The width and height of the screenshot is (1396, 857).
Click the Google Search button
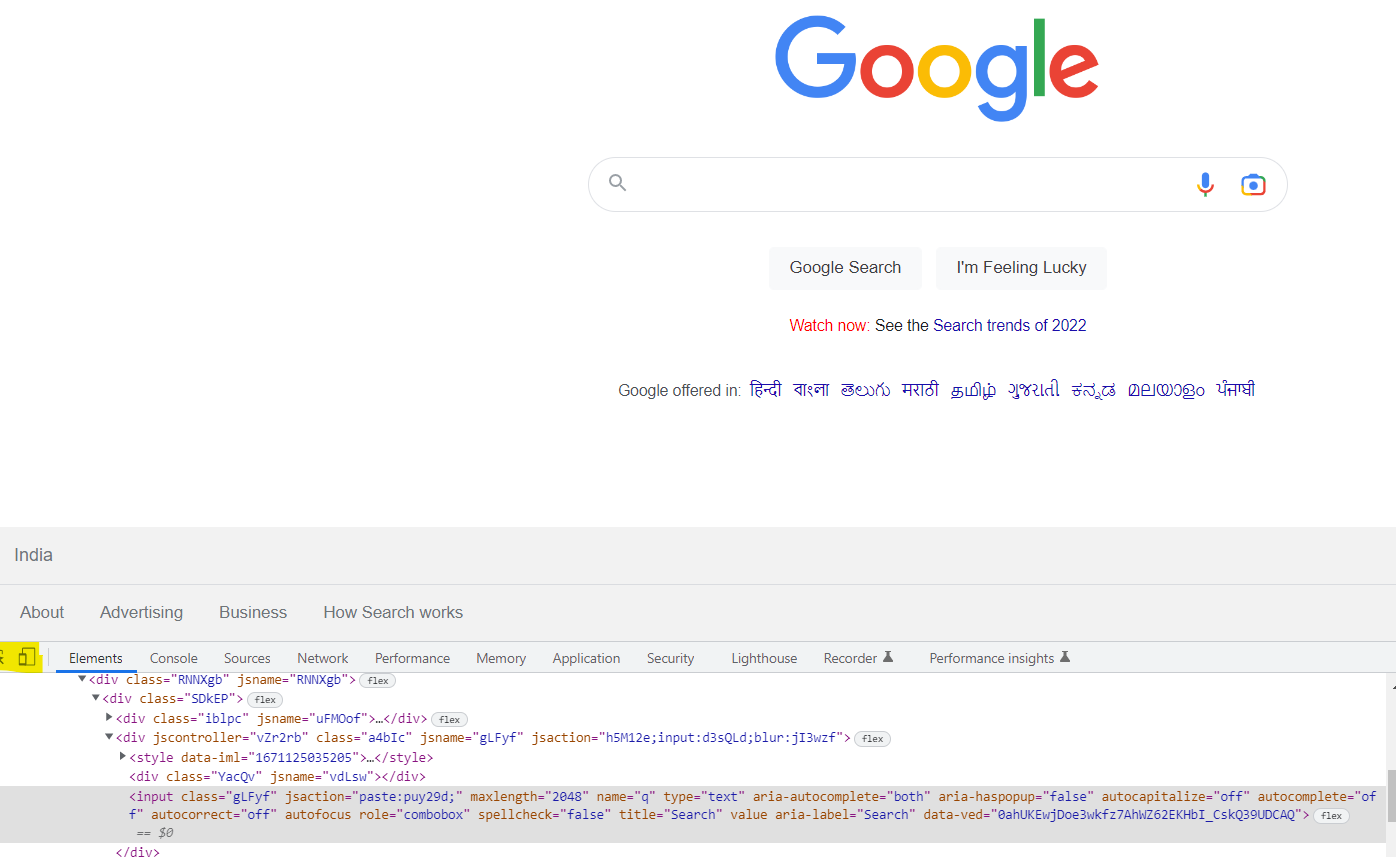coord(845,268)
